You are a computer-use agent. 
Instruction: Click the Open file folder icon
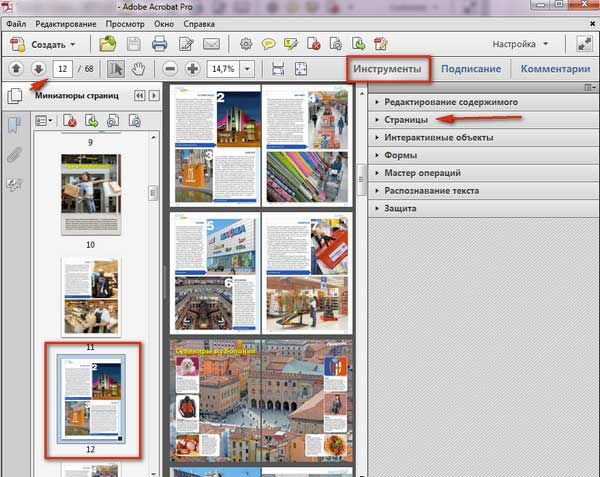(107, 44)
